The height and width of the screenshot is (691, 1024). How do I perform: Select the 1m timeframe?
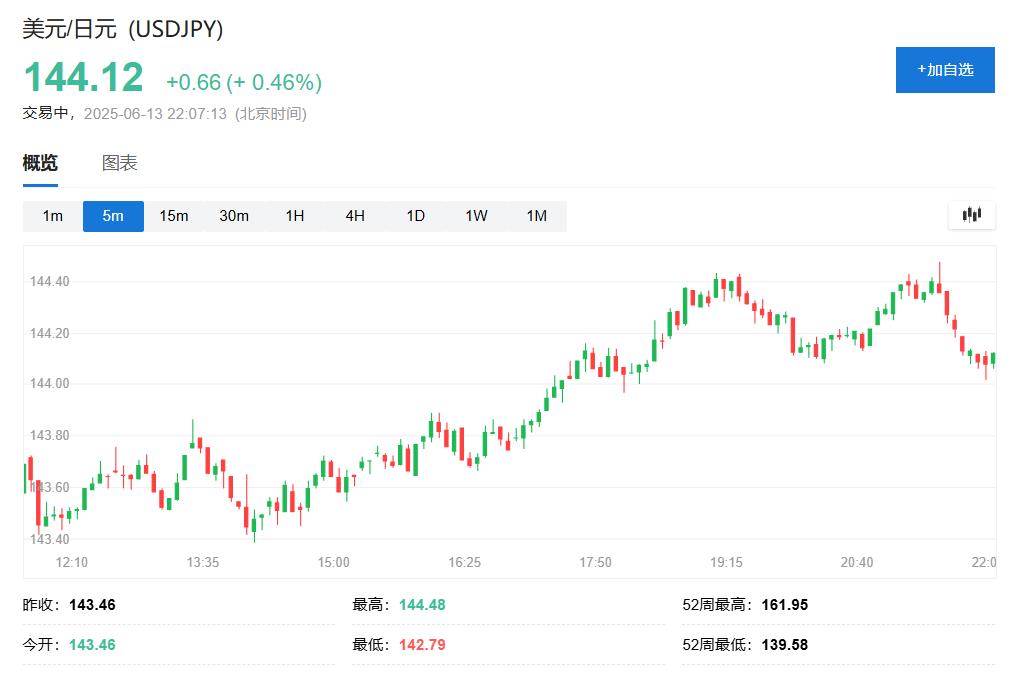(x=53, y=216)
